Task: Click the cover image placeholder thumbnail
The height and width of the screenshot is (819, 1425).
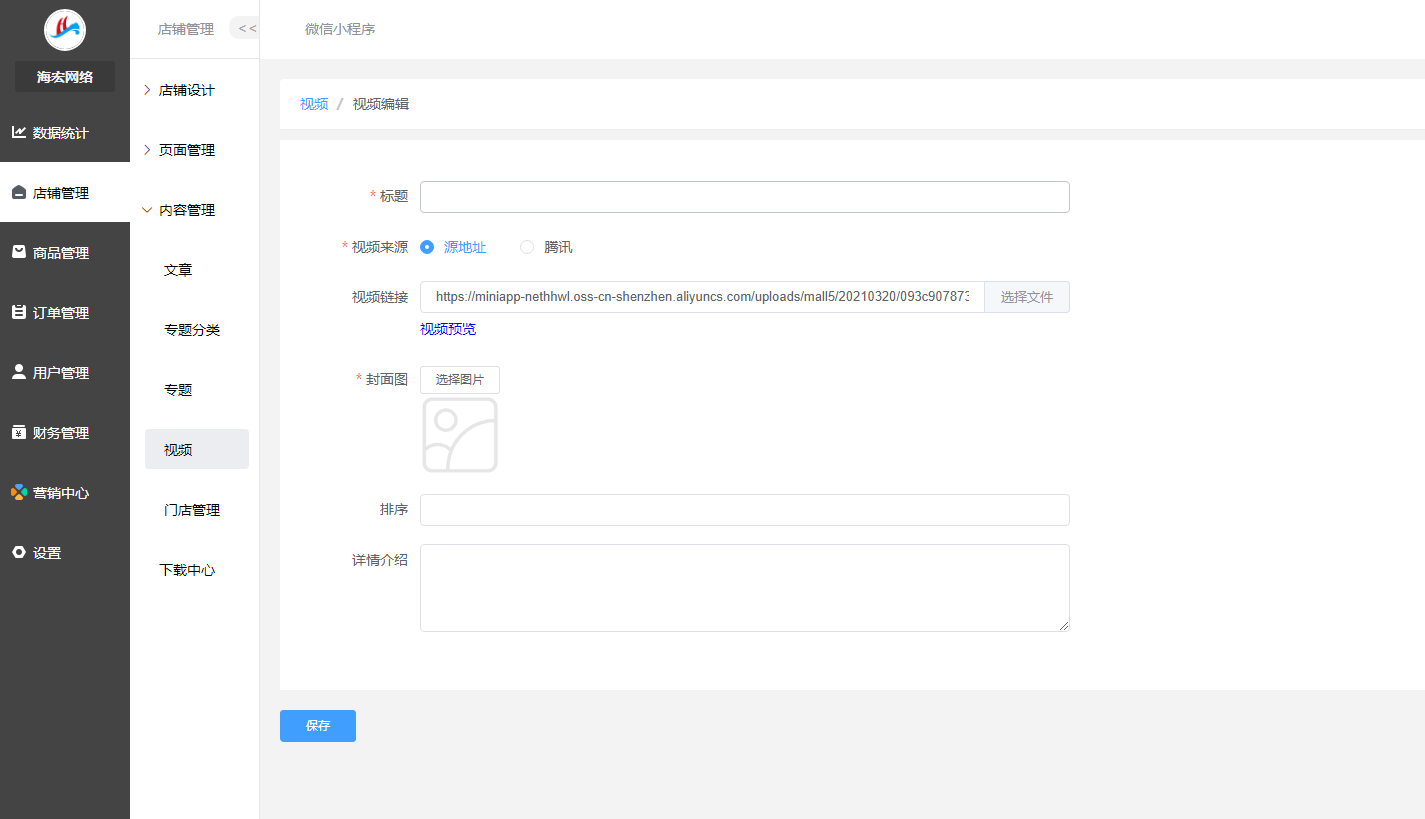Action: pos(460,435)
